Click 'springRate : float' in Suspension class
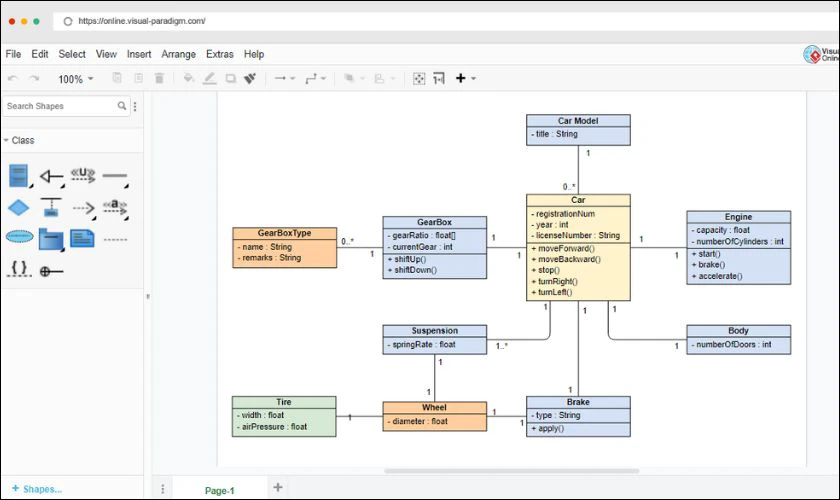The height and width of the screenshot is (500, 840). tap(424, 345)
